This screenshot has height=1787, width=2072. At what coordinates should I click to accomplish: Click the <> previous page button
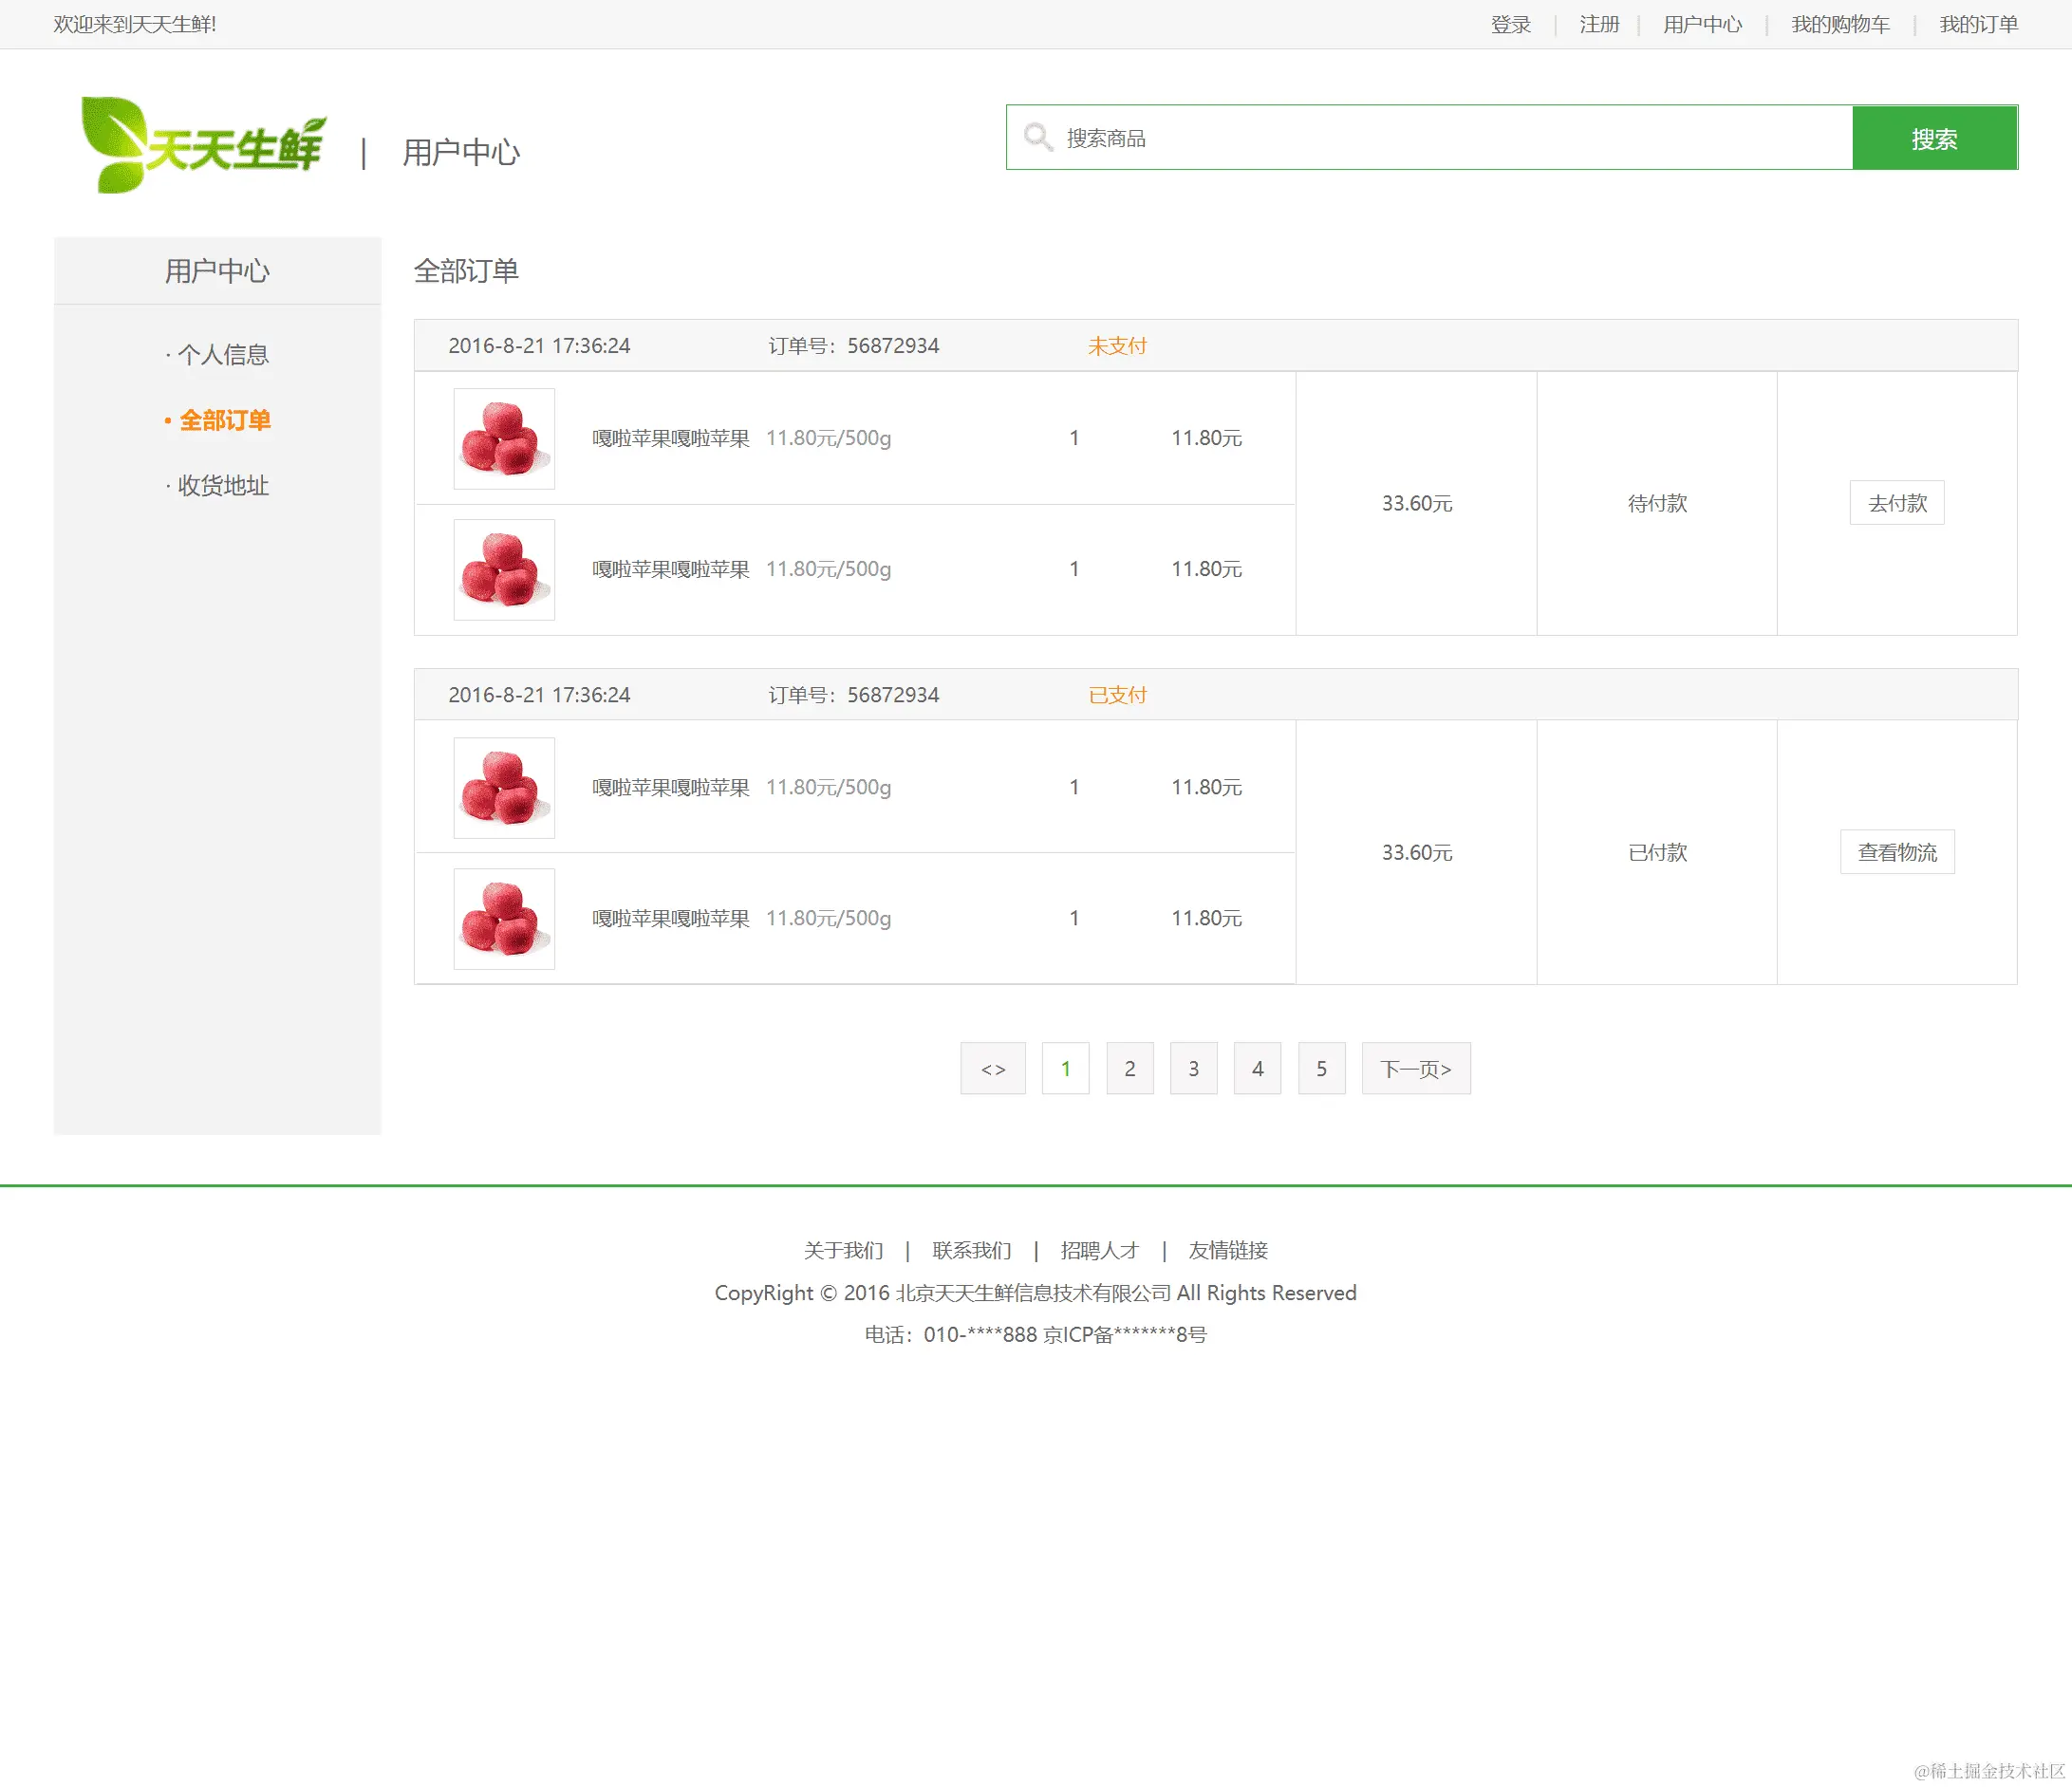992,1069
